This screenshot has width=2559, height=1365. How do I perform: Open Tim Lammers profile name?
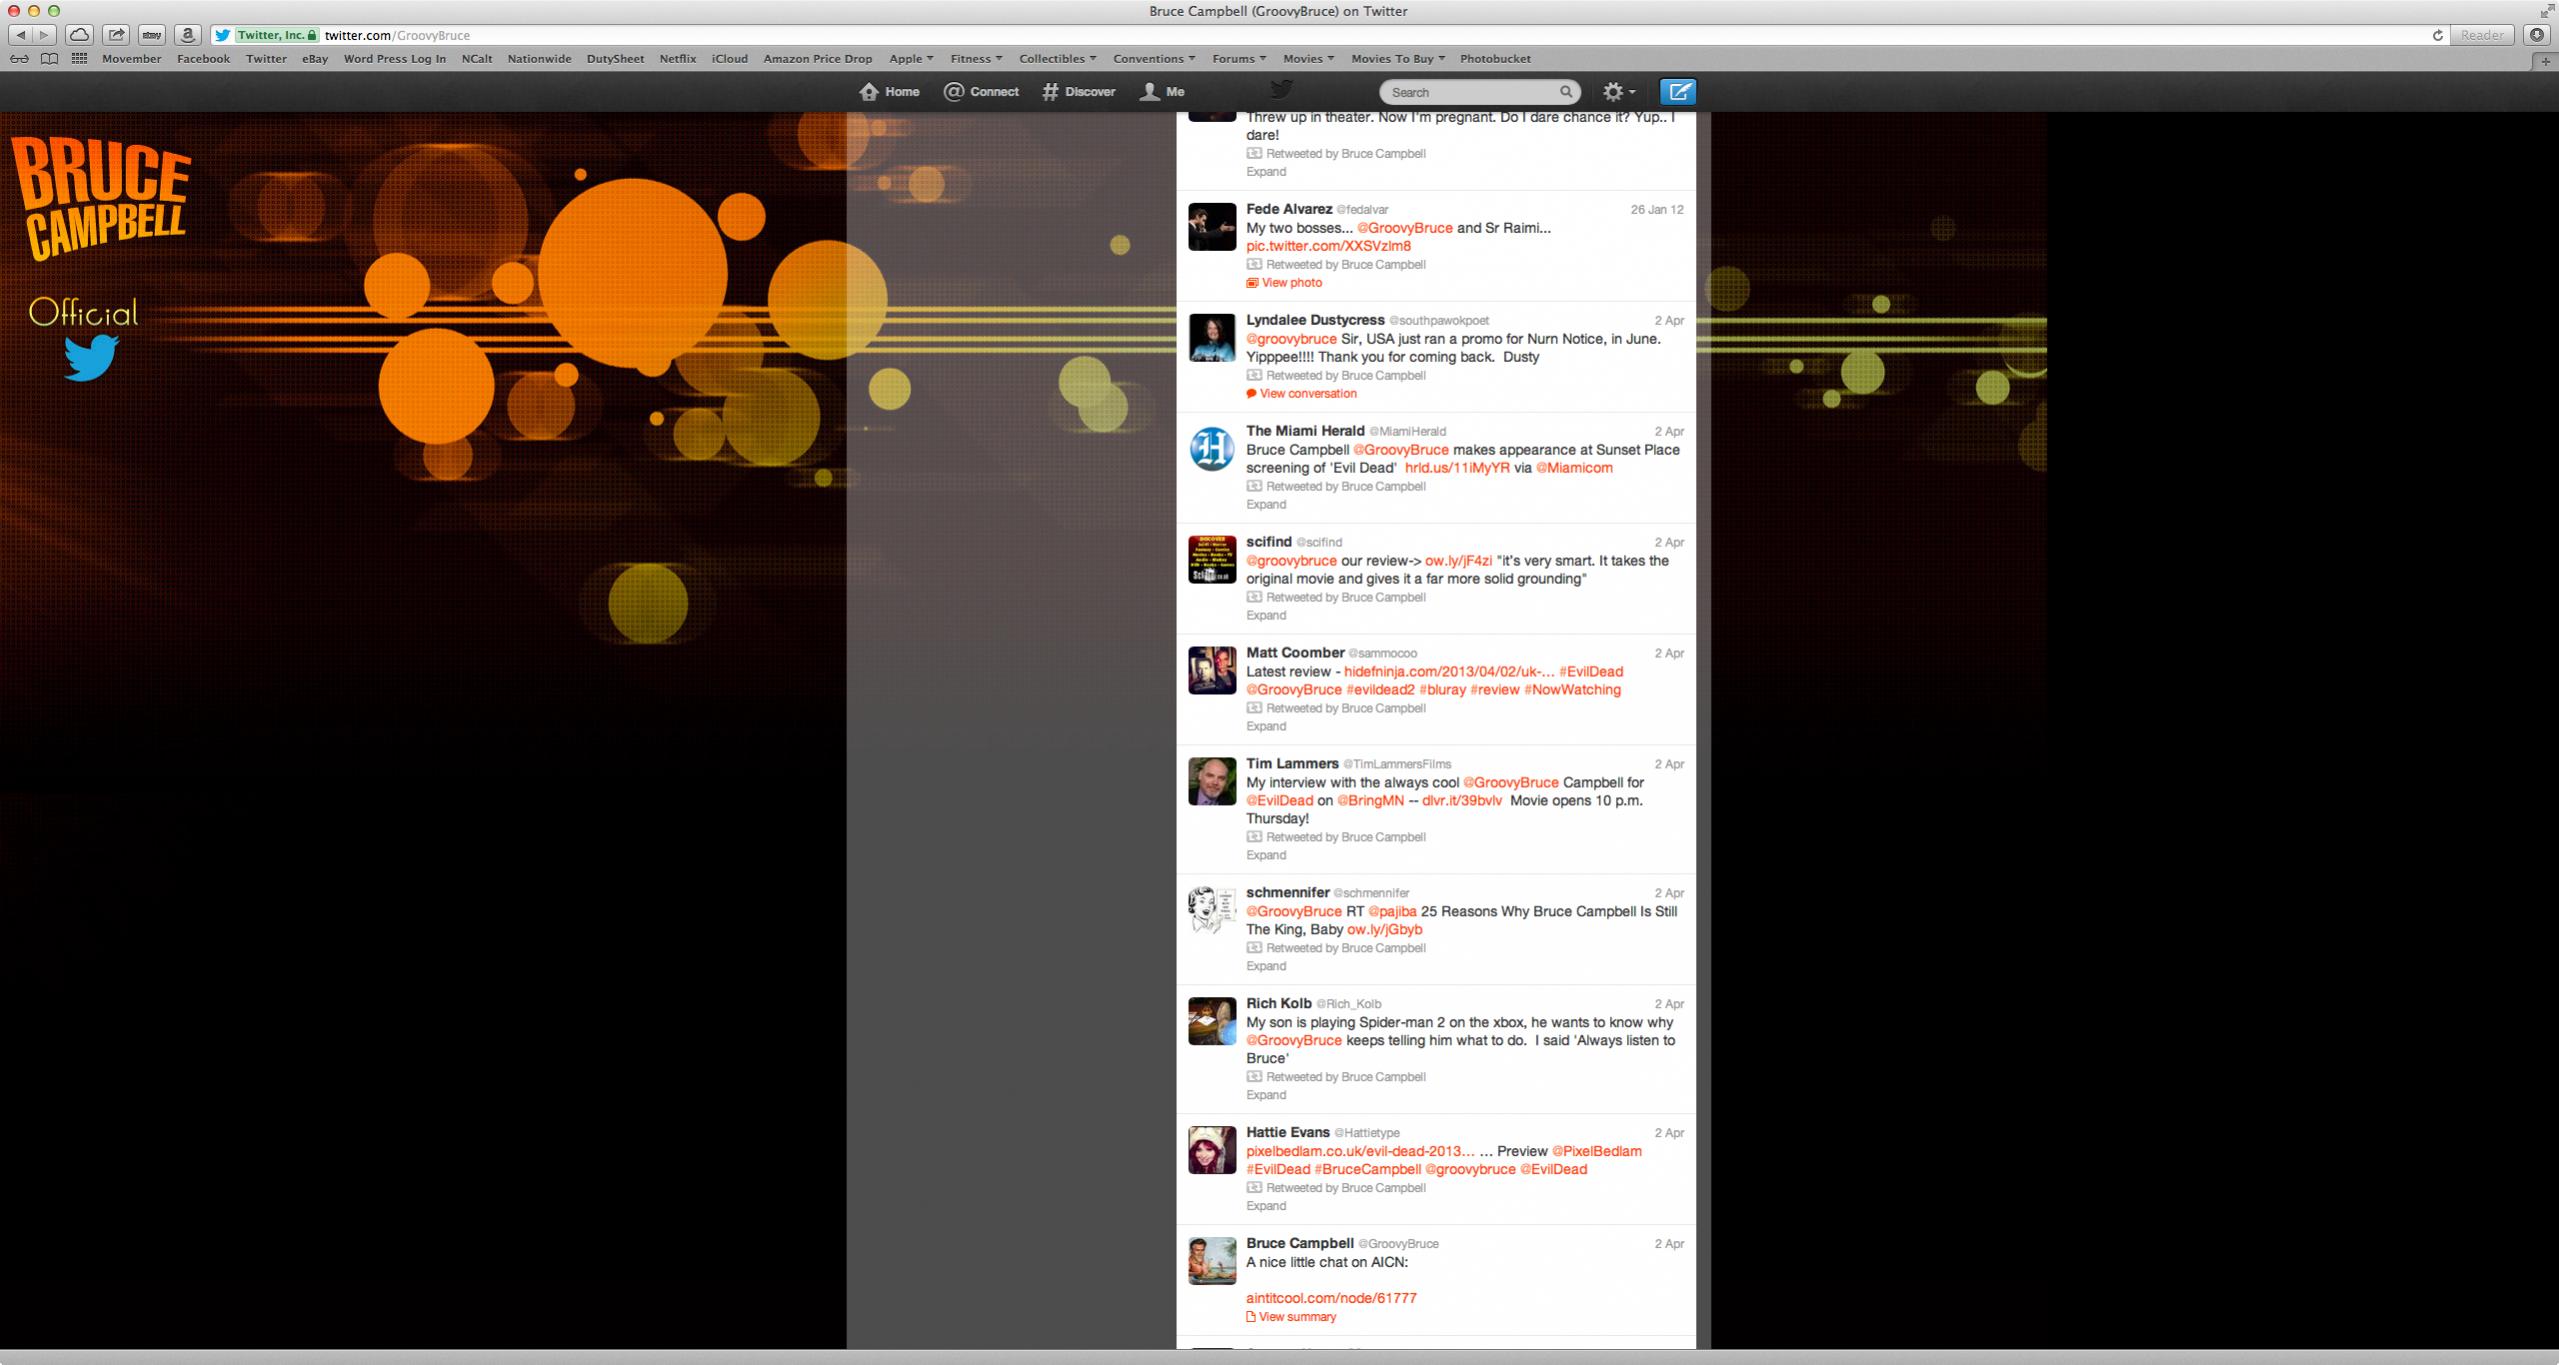1292,764
